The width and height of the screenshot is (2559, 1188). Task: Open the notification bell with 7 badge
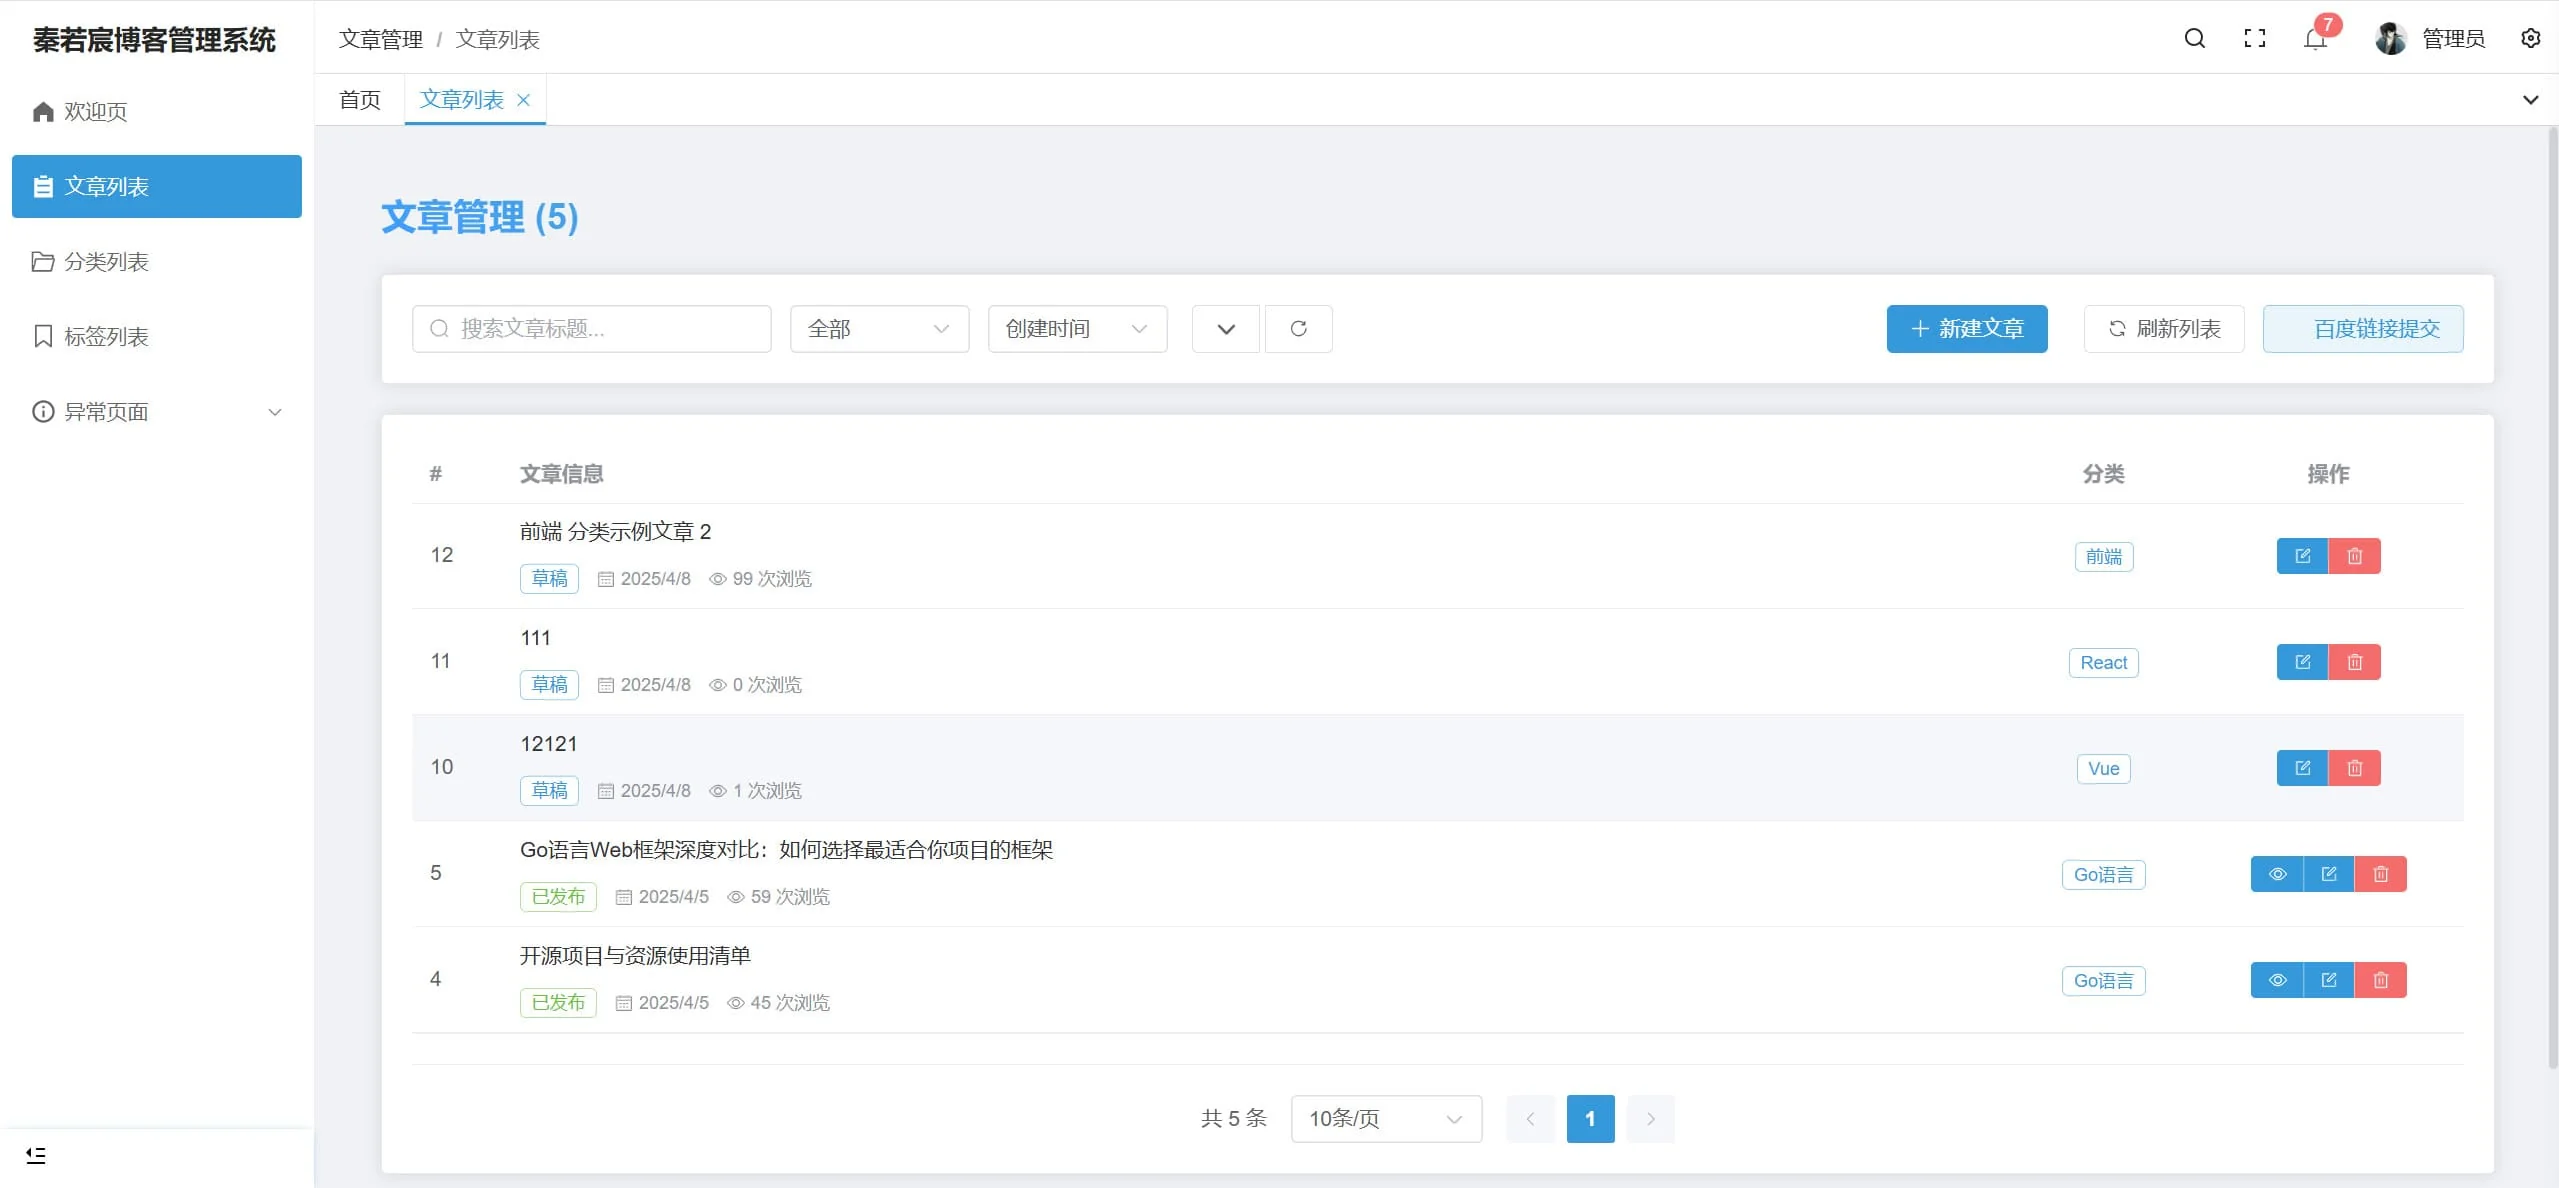pyautogui.click(x=2314, y=39)
